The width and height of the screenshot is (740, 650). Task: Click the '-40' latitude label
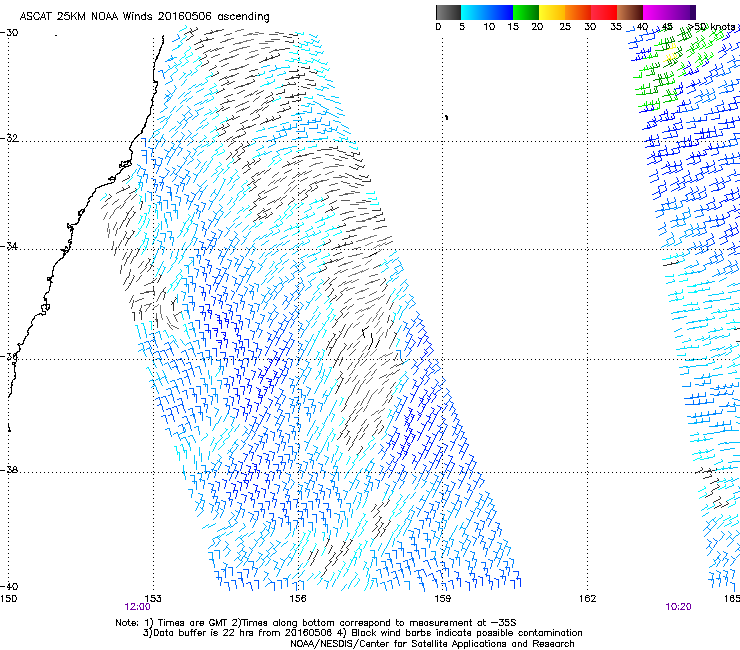(x=9, y=586)
